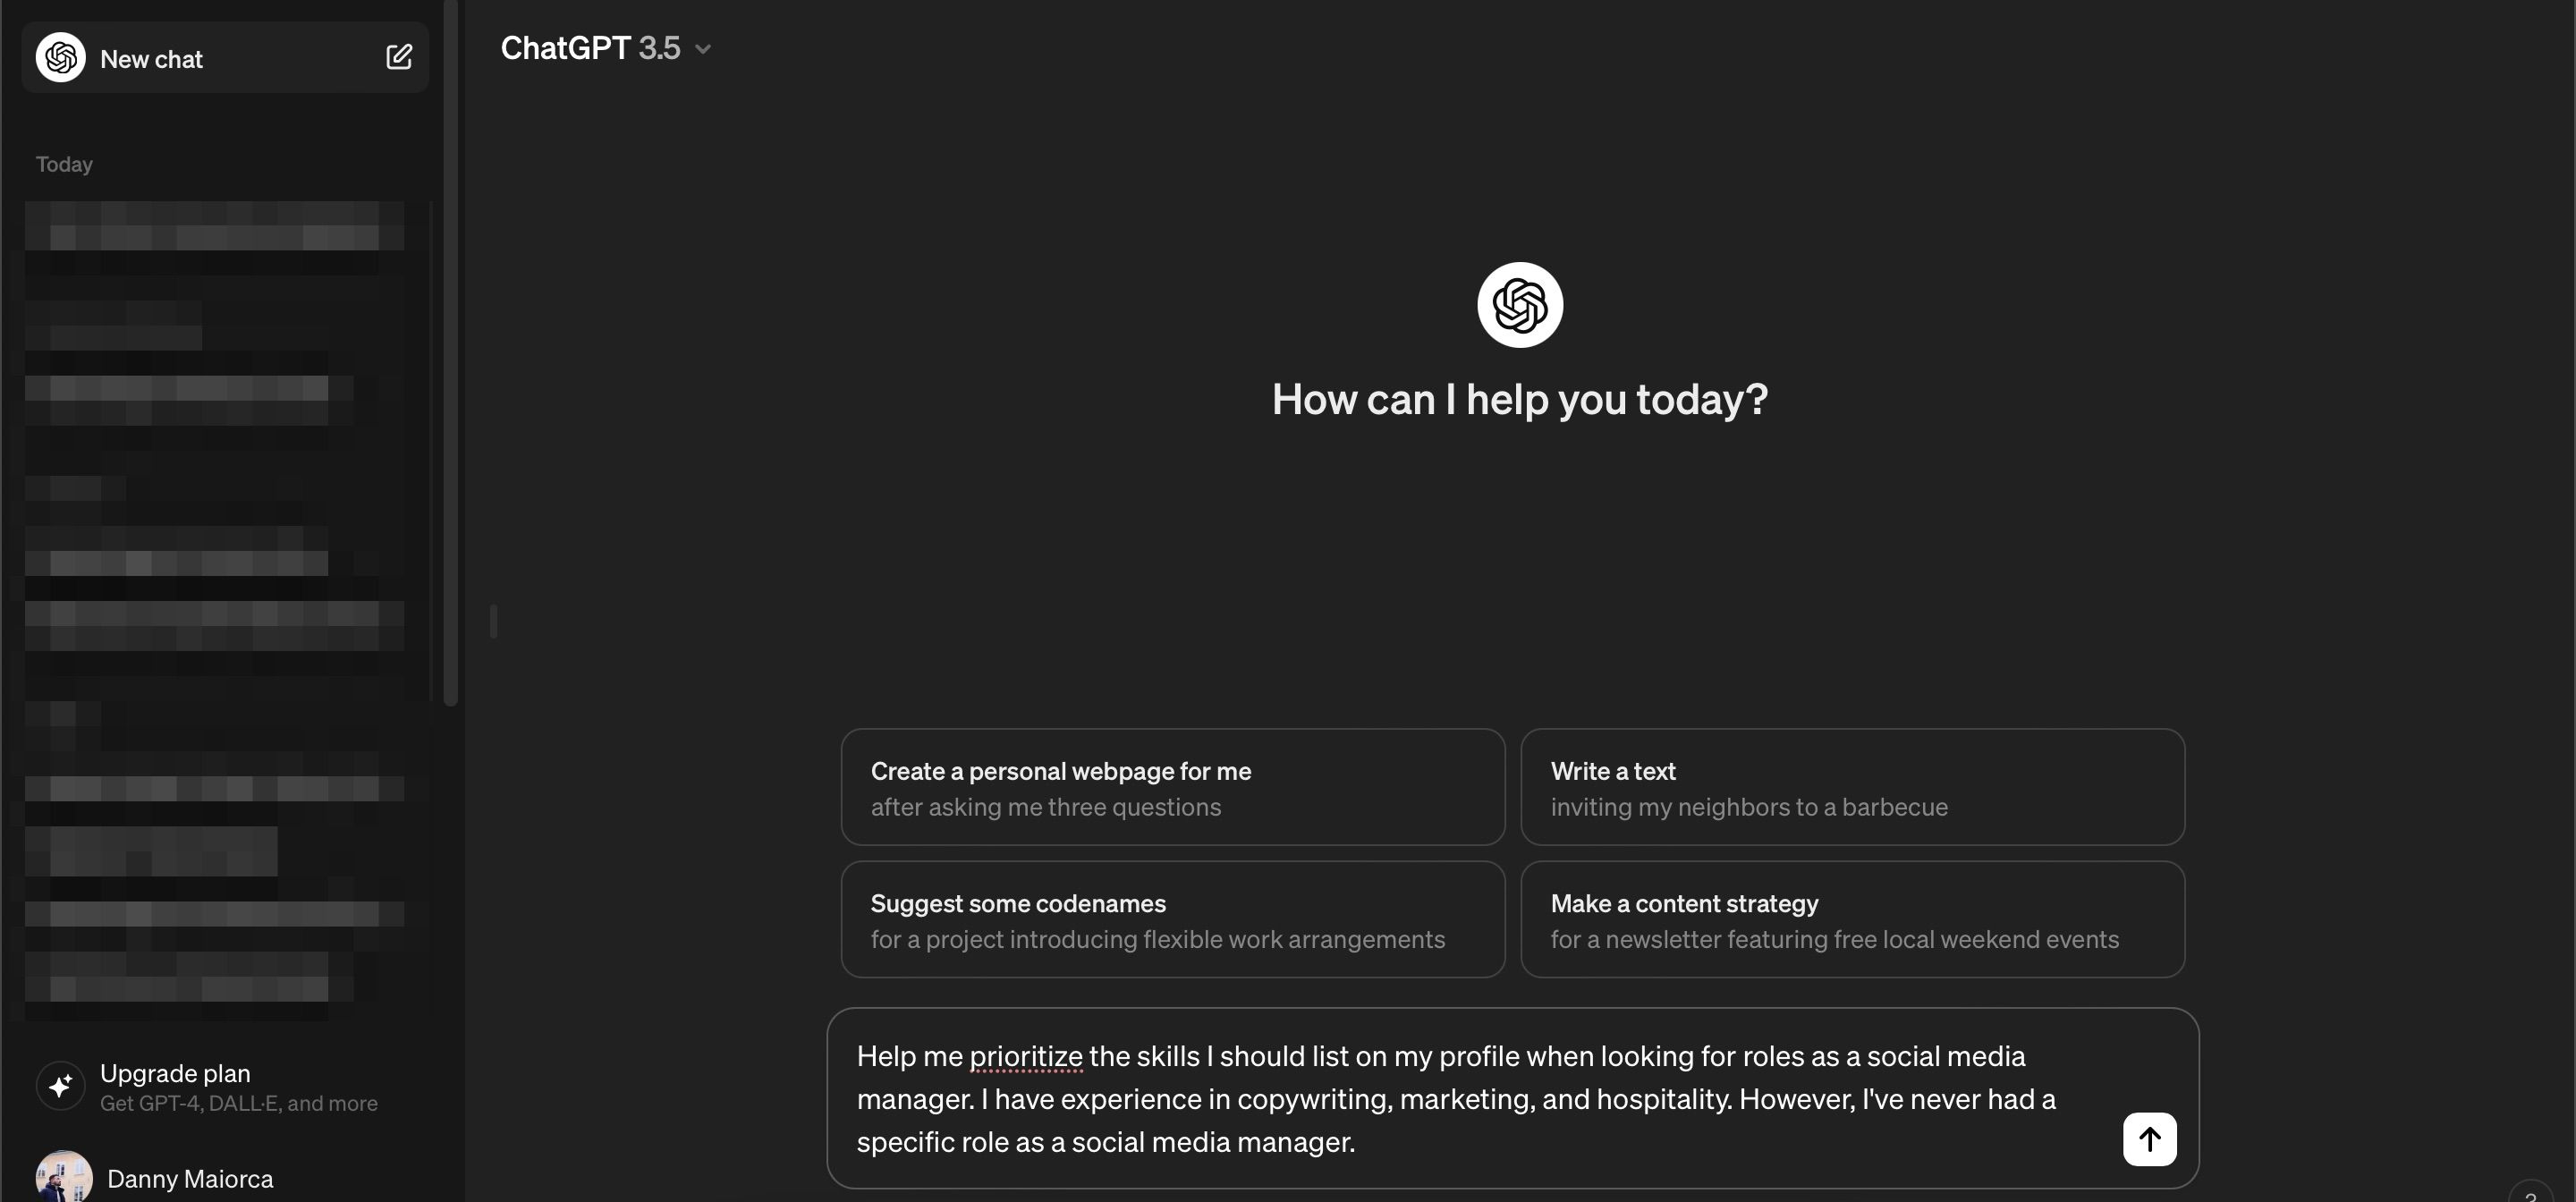Click the new chat compose pencil icon
This screenshot has width=2576, height=1202.
[x=399, y=57]
